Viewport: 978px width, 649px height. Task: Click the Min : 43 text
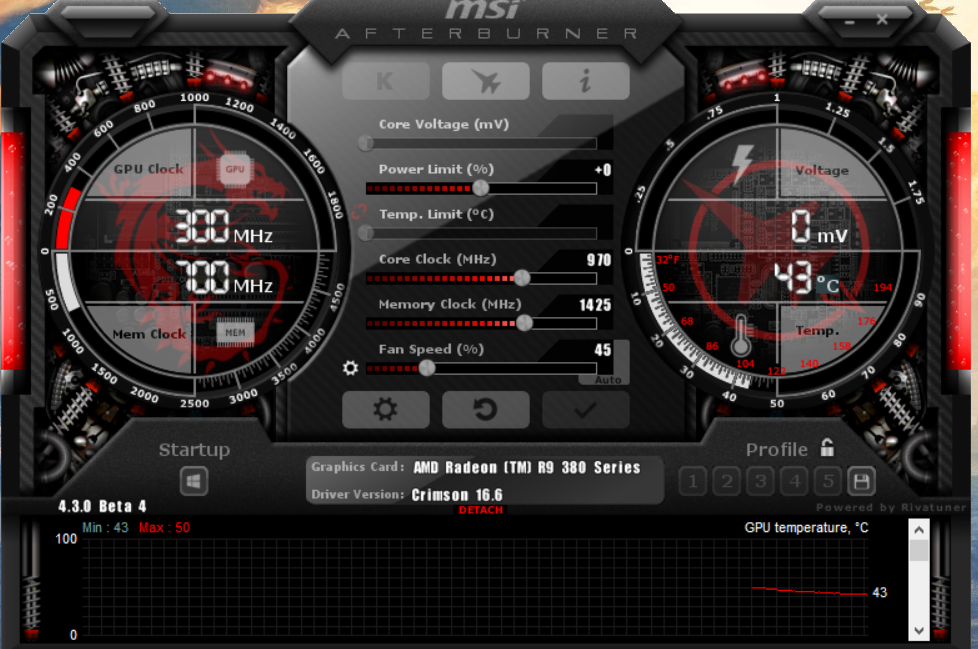[105, 527]
